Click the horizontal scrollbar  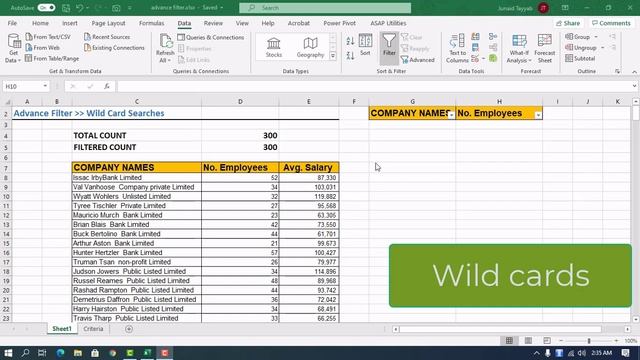(x=500, y=329)
